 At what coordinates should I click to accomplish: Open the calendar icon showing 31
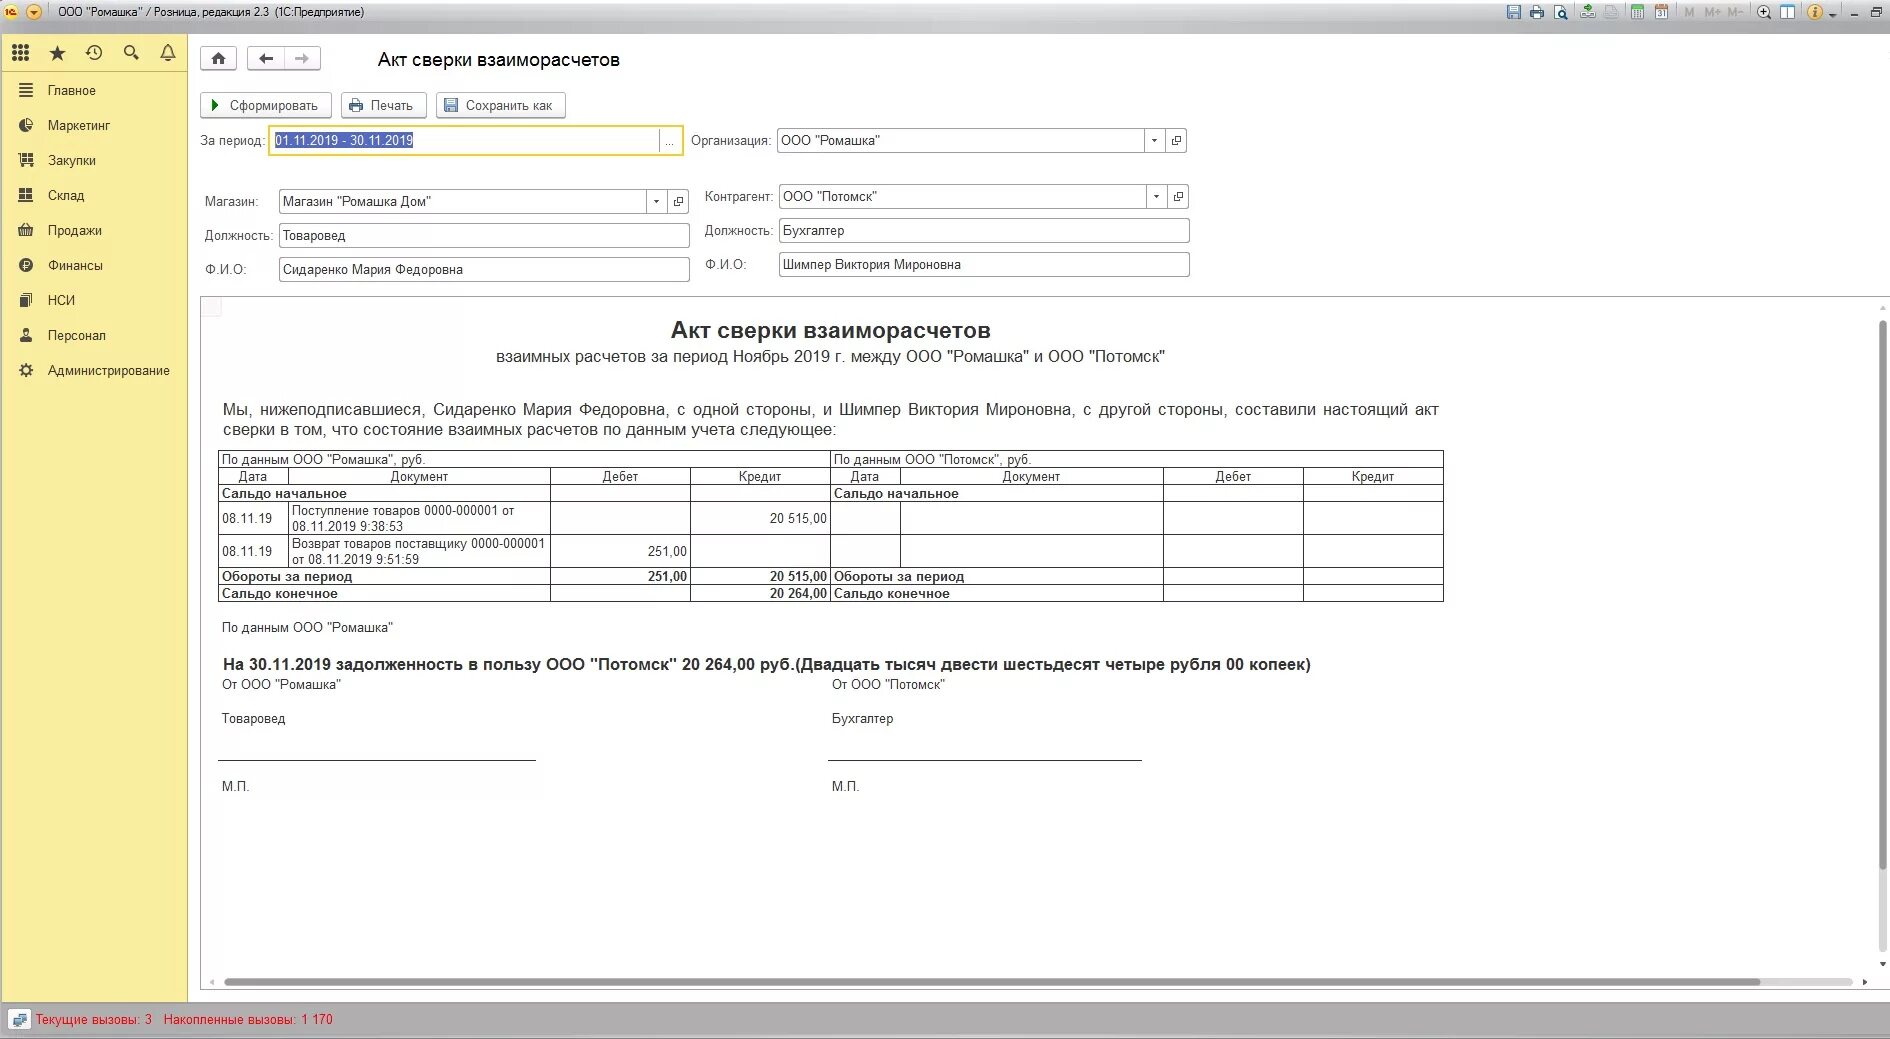[1661, 12]
